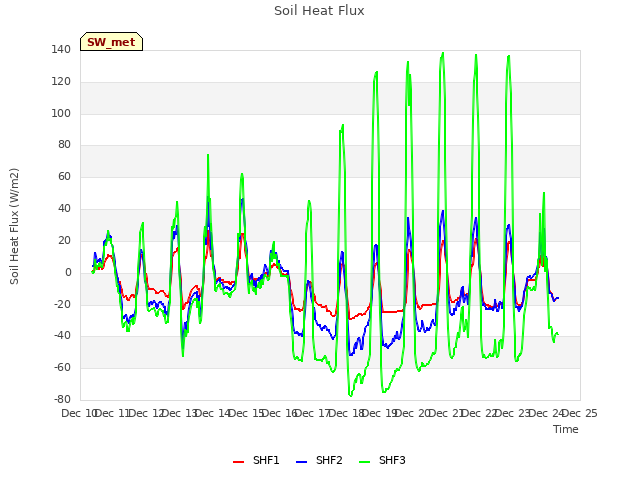Click the Dec 16 x-axis label
The image size is (640, 480).
[279, 413]
